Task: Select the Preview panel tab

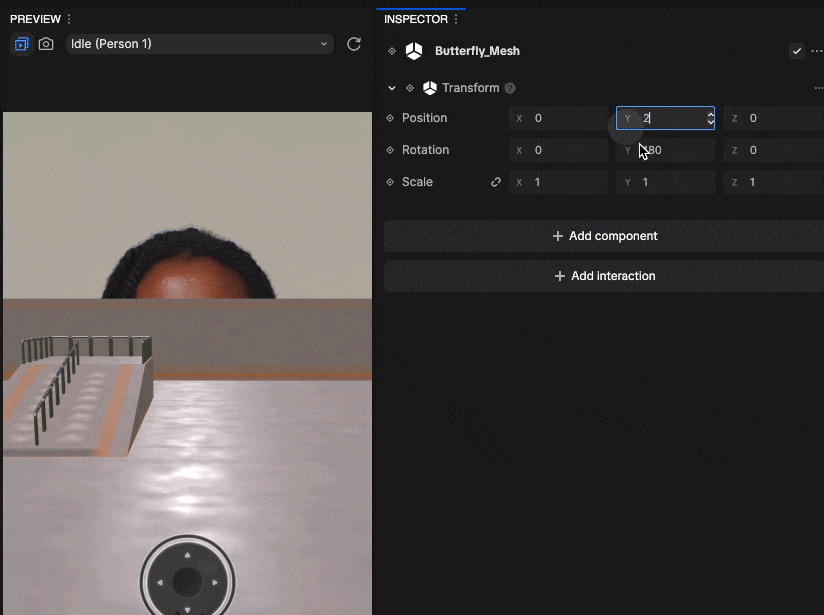Action: [34, 19]
